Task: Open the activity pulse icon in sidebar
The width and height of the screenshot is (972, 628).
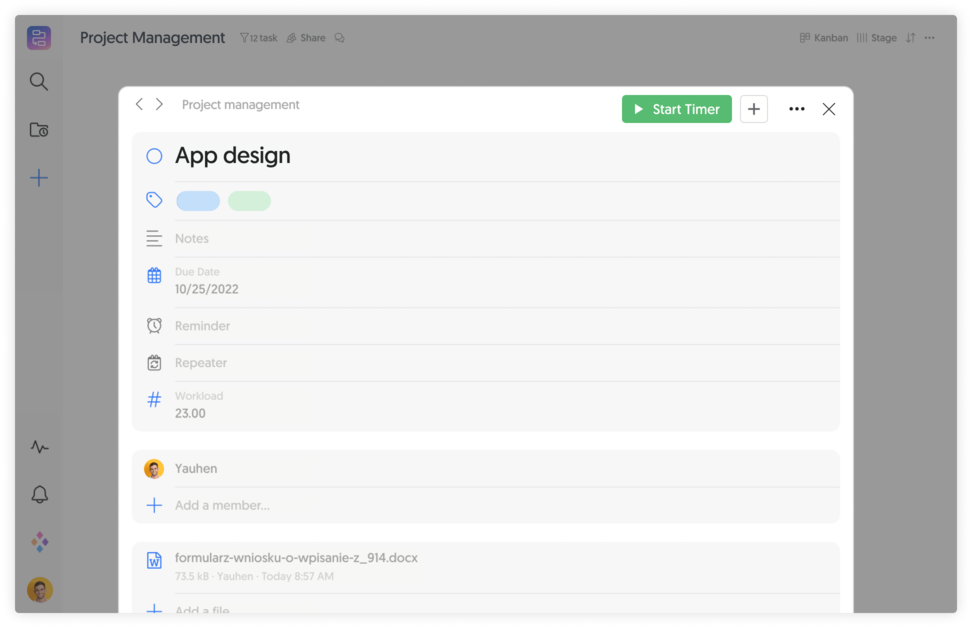Action: click(38, 447)
